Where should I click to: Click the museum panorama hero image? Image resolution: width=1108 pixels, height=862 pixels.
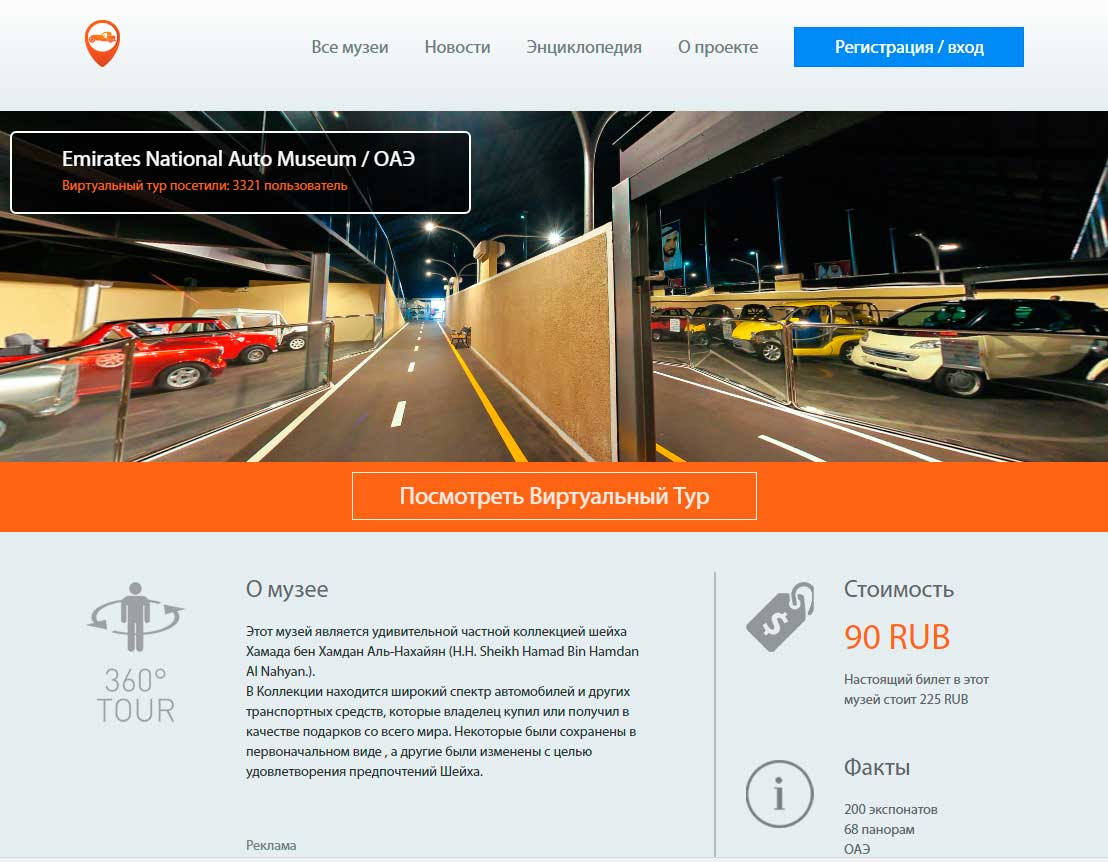click(554, 286)
